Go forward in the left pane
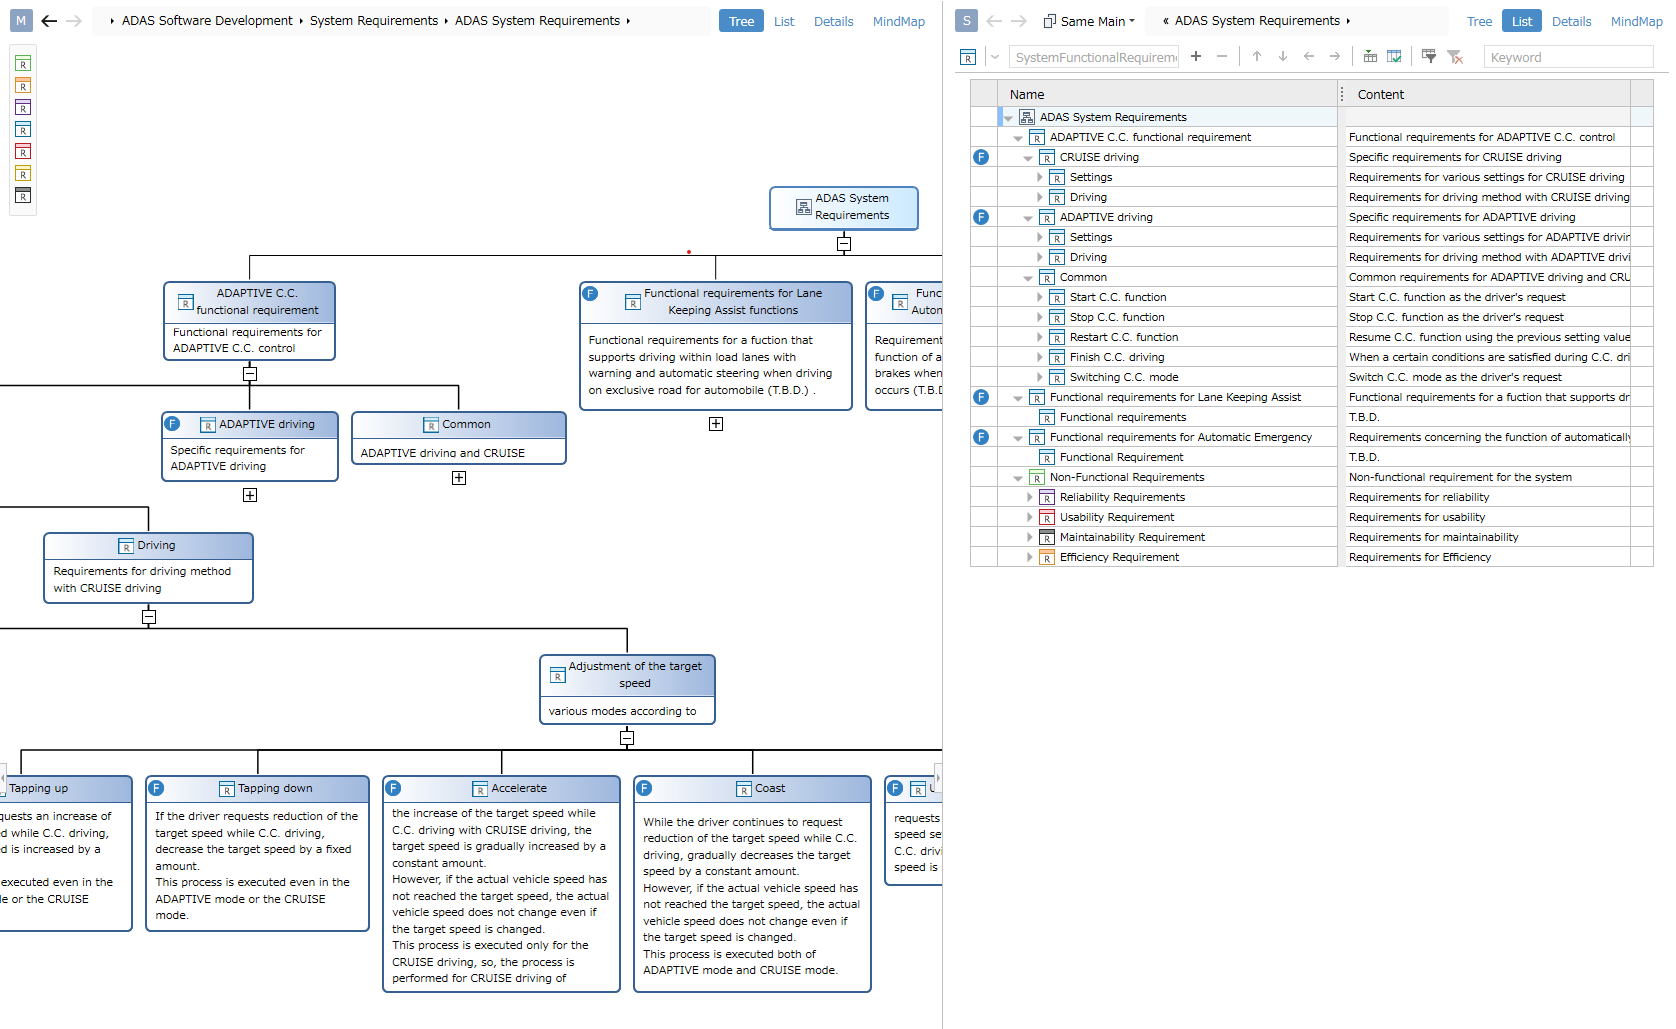Screen dimensions: 1676x1029 click(x=74, y=21)
